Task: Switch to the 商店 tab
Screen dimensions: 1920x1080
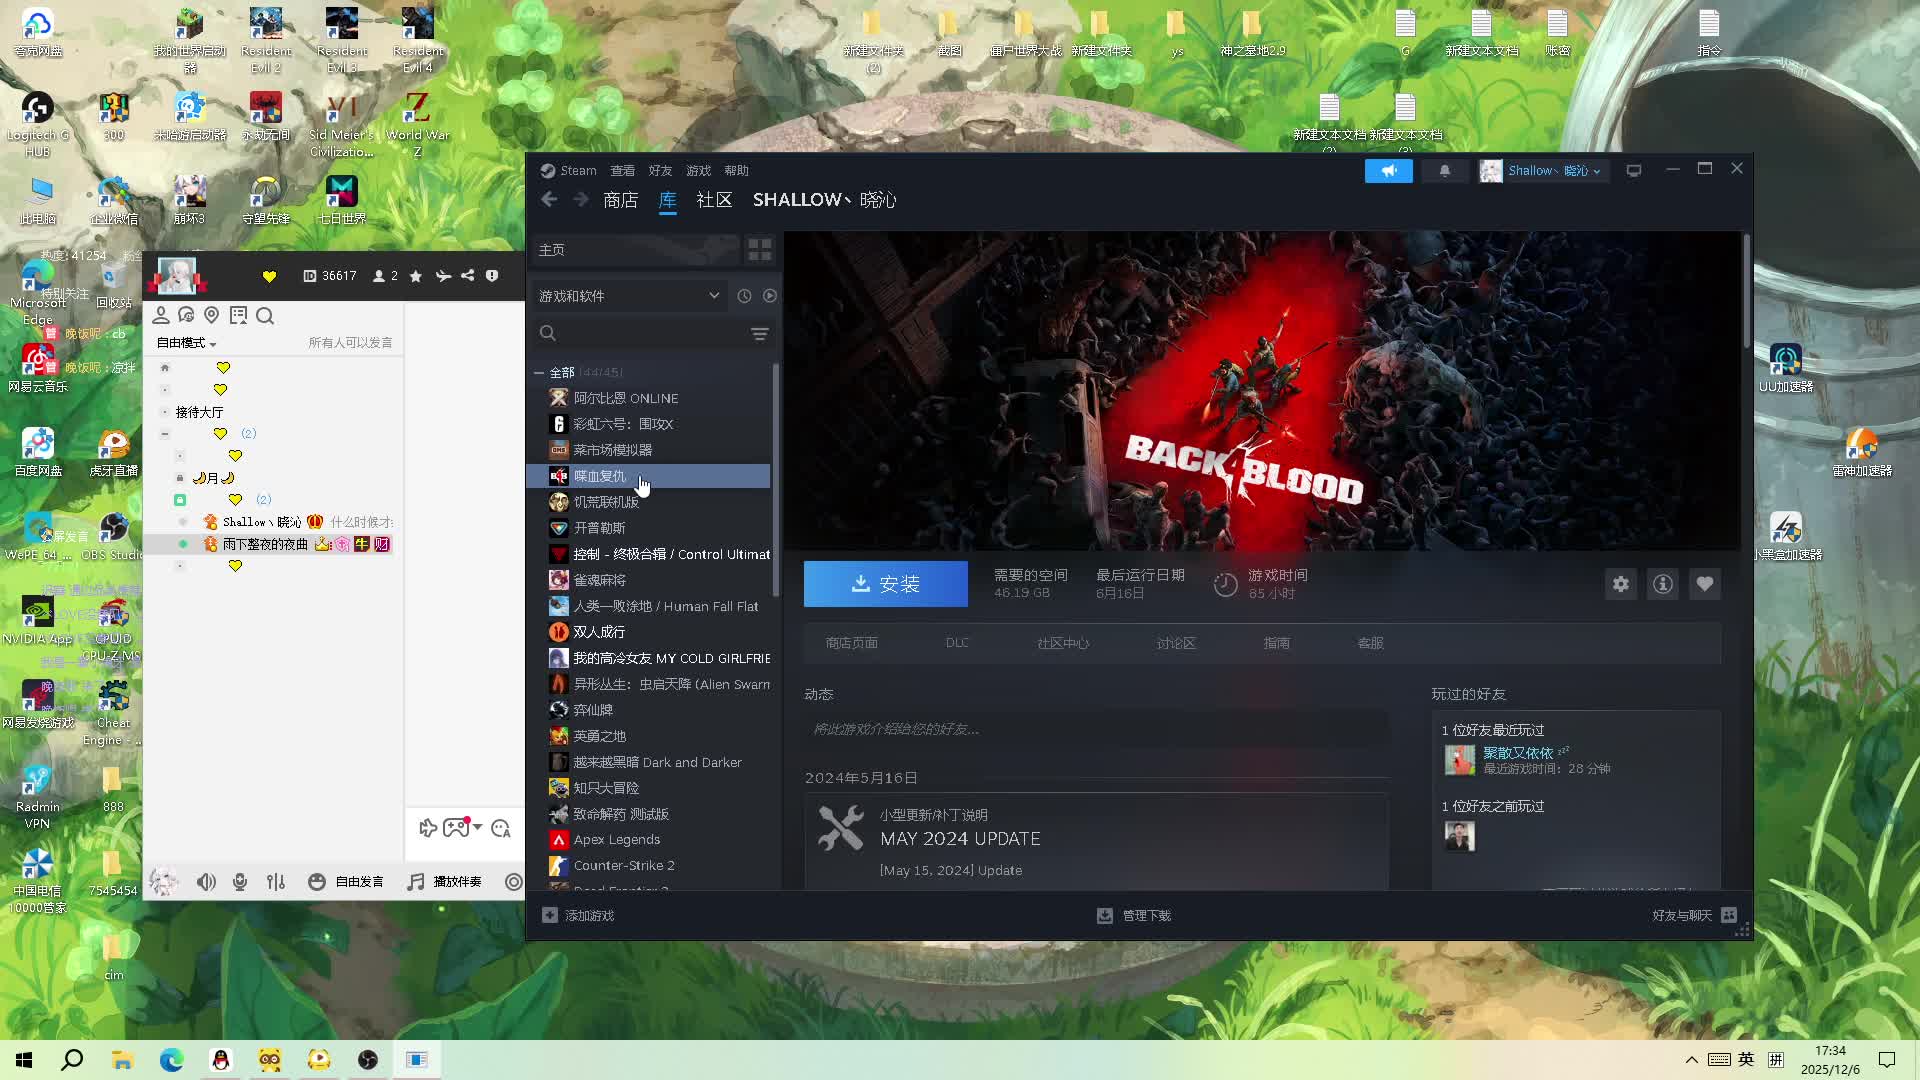Action: [x=620, y=200]
